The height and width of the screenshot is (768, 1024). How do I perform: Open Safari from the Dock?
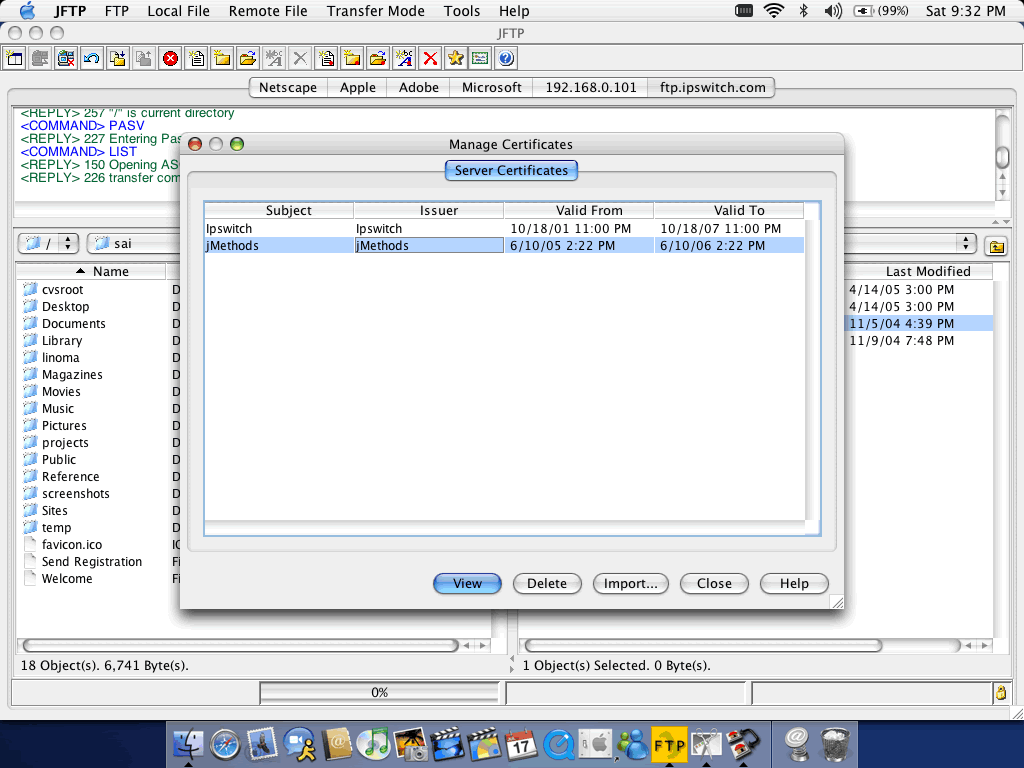[225, 743]
